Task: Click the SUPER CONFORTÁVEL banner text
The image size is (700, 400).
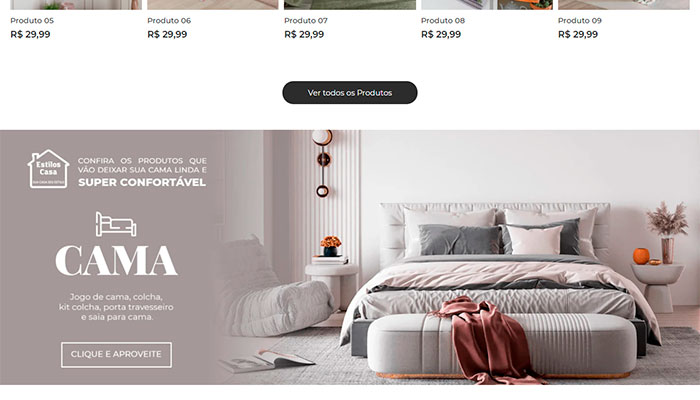Action: (x=142, y=182)
